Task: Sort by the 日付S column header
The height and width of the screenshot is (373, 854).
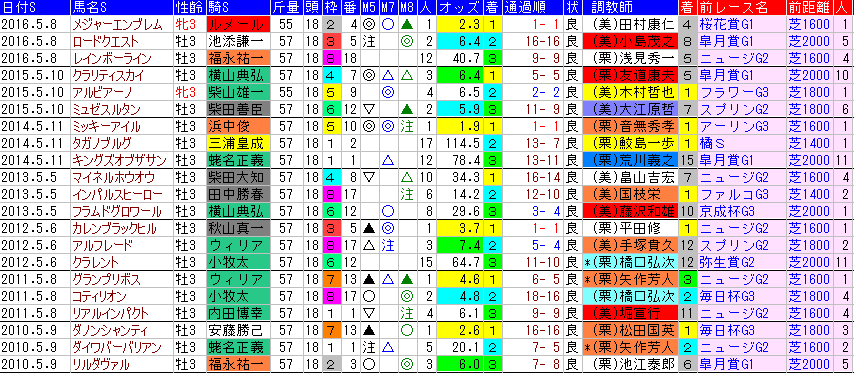Action: [x=34, y=8]
